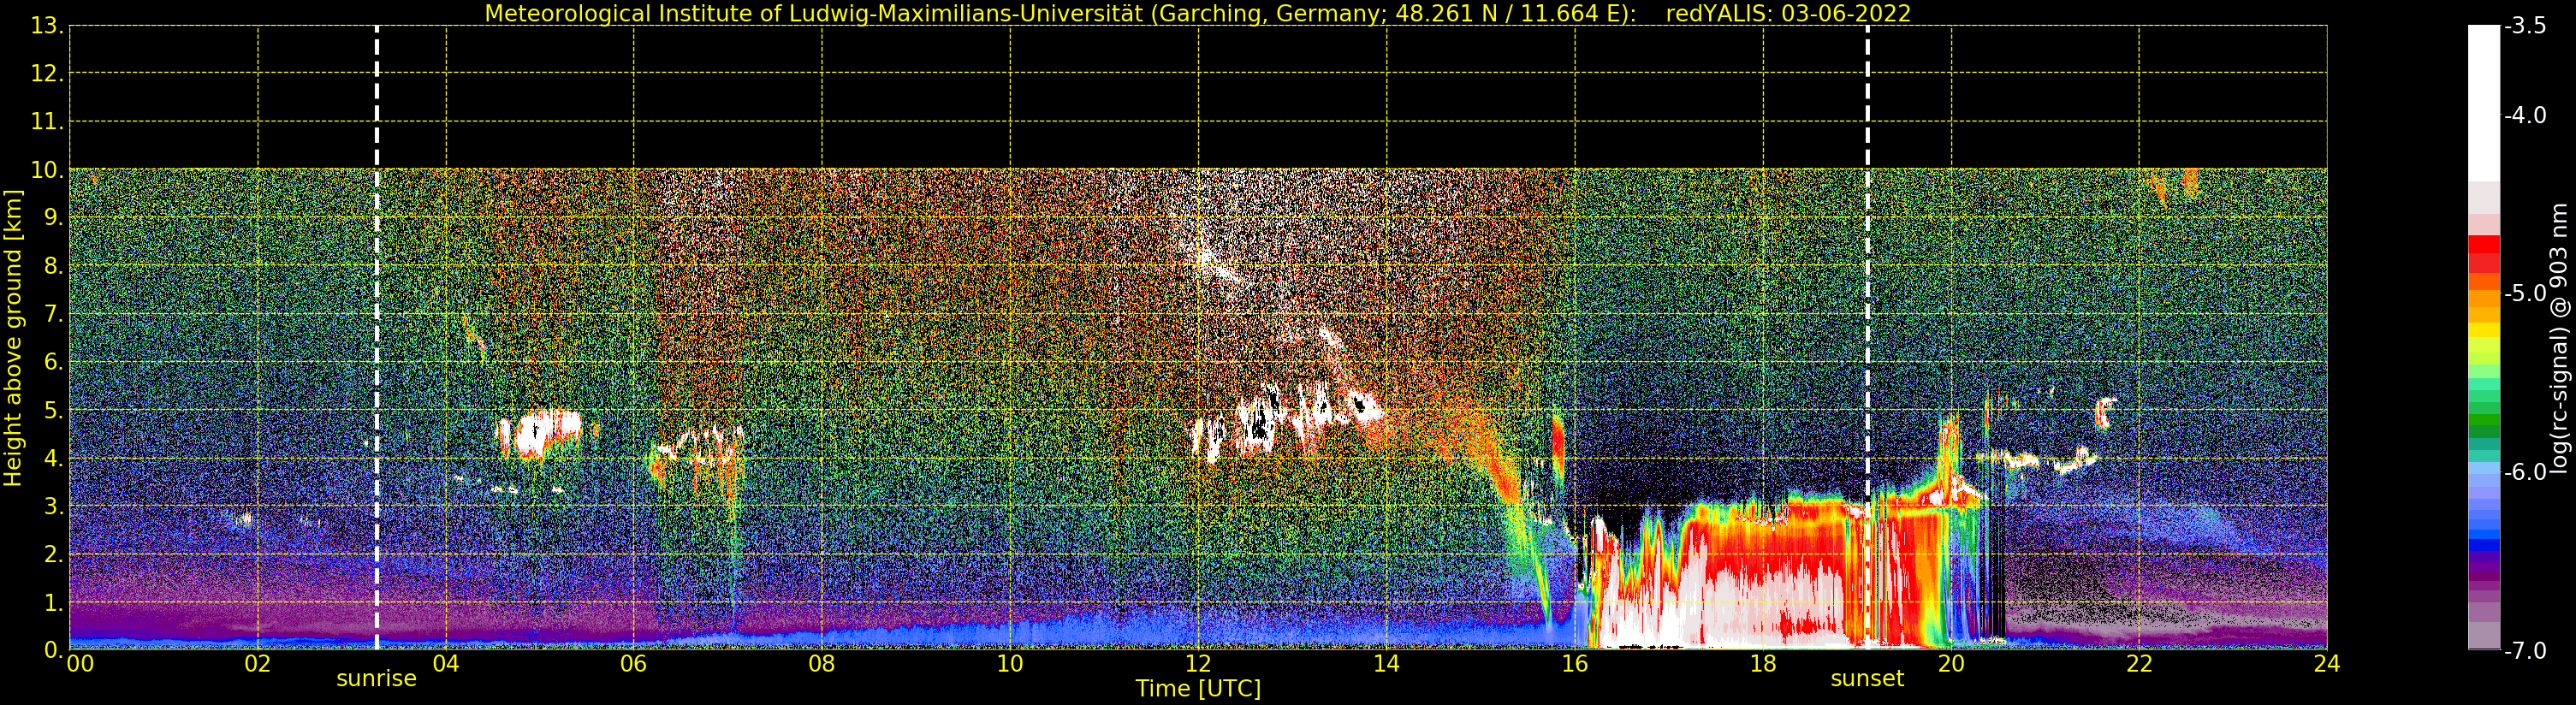Click the colorbar tick label '-7.0'
Screen dimensions: 2576x705
pyautogui.click(x=2525, y=650)
